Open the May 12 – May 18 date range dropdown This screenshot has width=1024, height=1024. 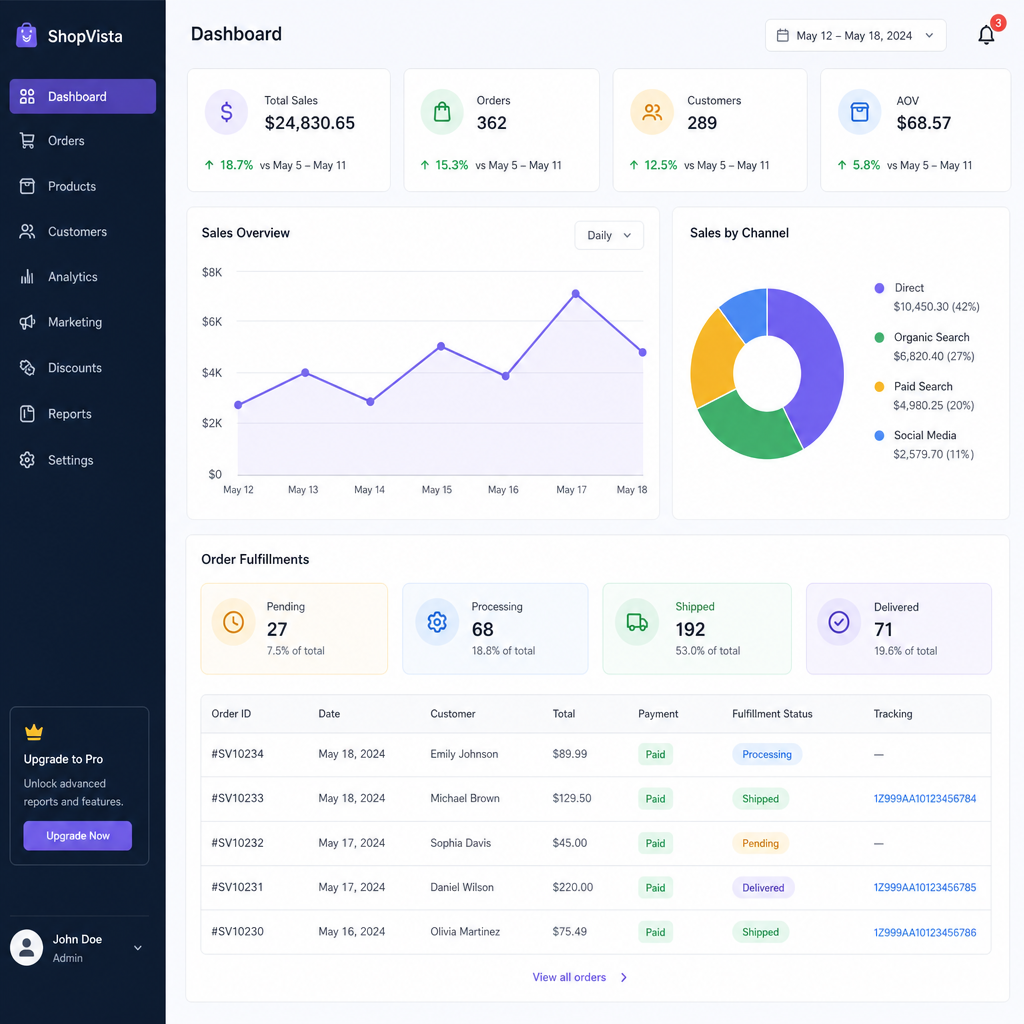pos(856,35)
